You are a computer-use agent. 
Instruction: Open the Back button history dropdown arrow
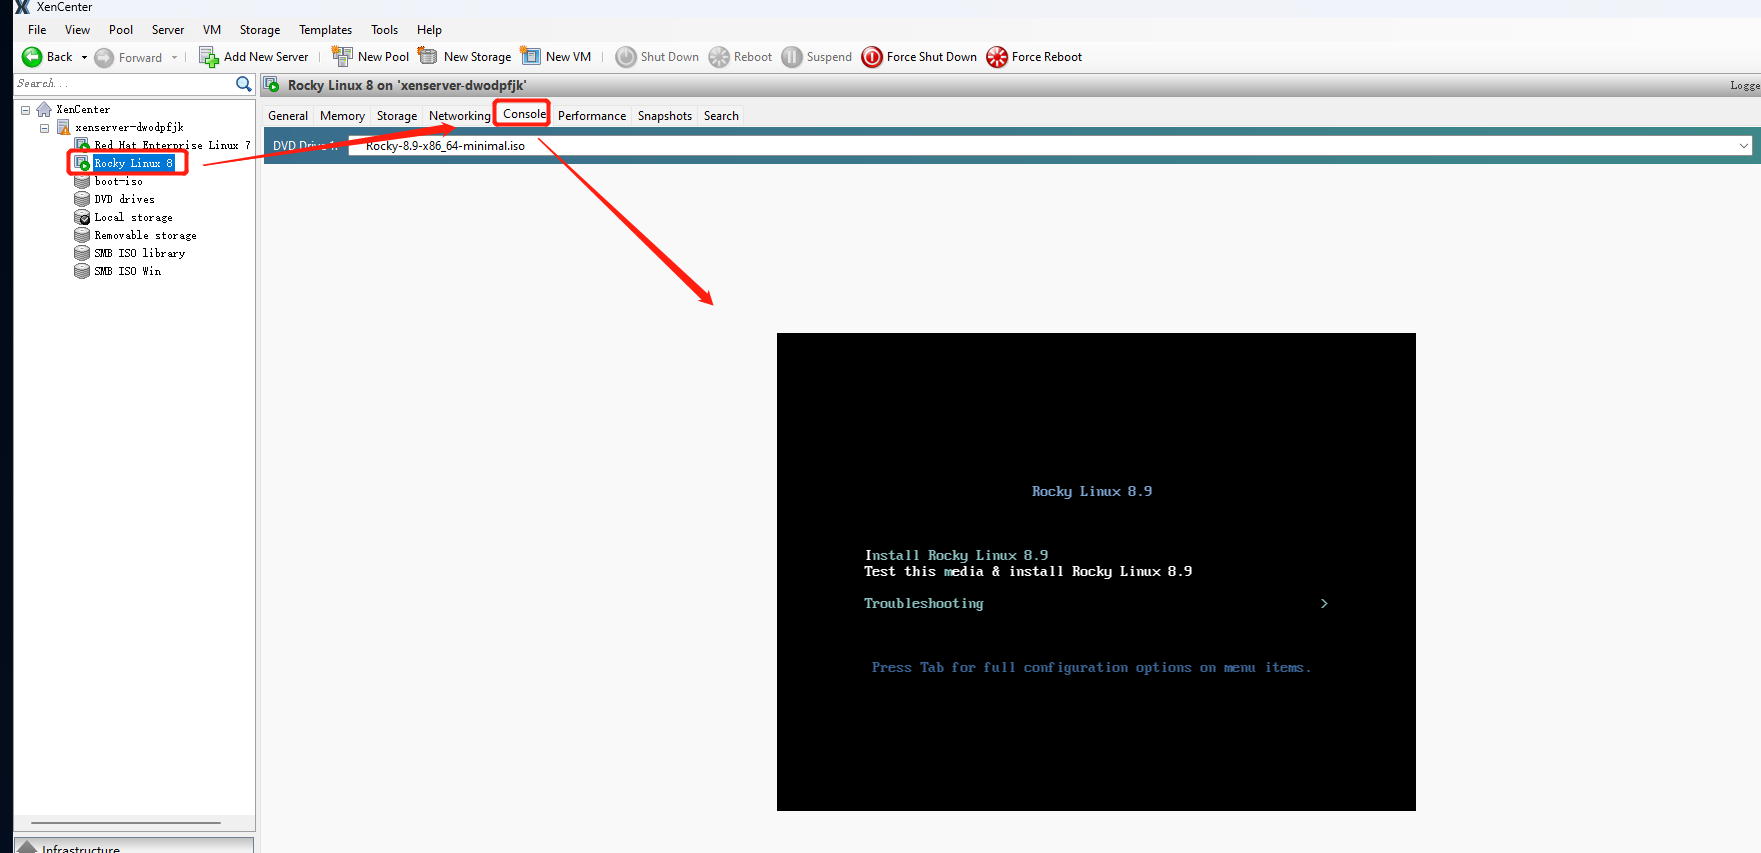84,57
